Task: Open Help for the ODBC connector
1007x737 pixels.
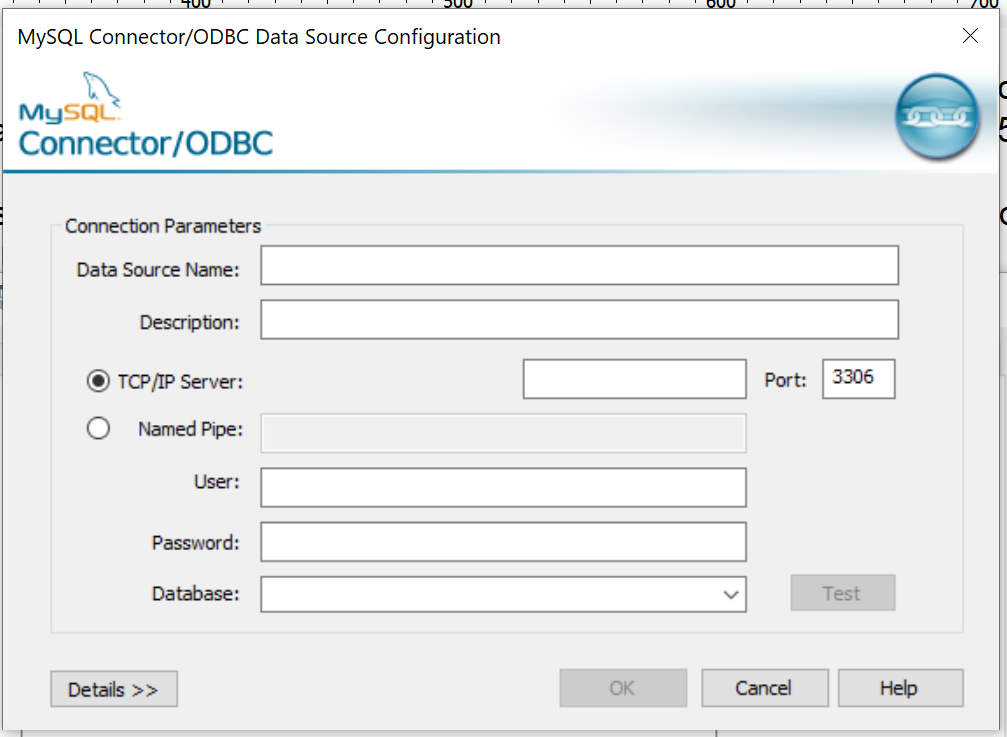Action: 900,688
